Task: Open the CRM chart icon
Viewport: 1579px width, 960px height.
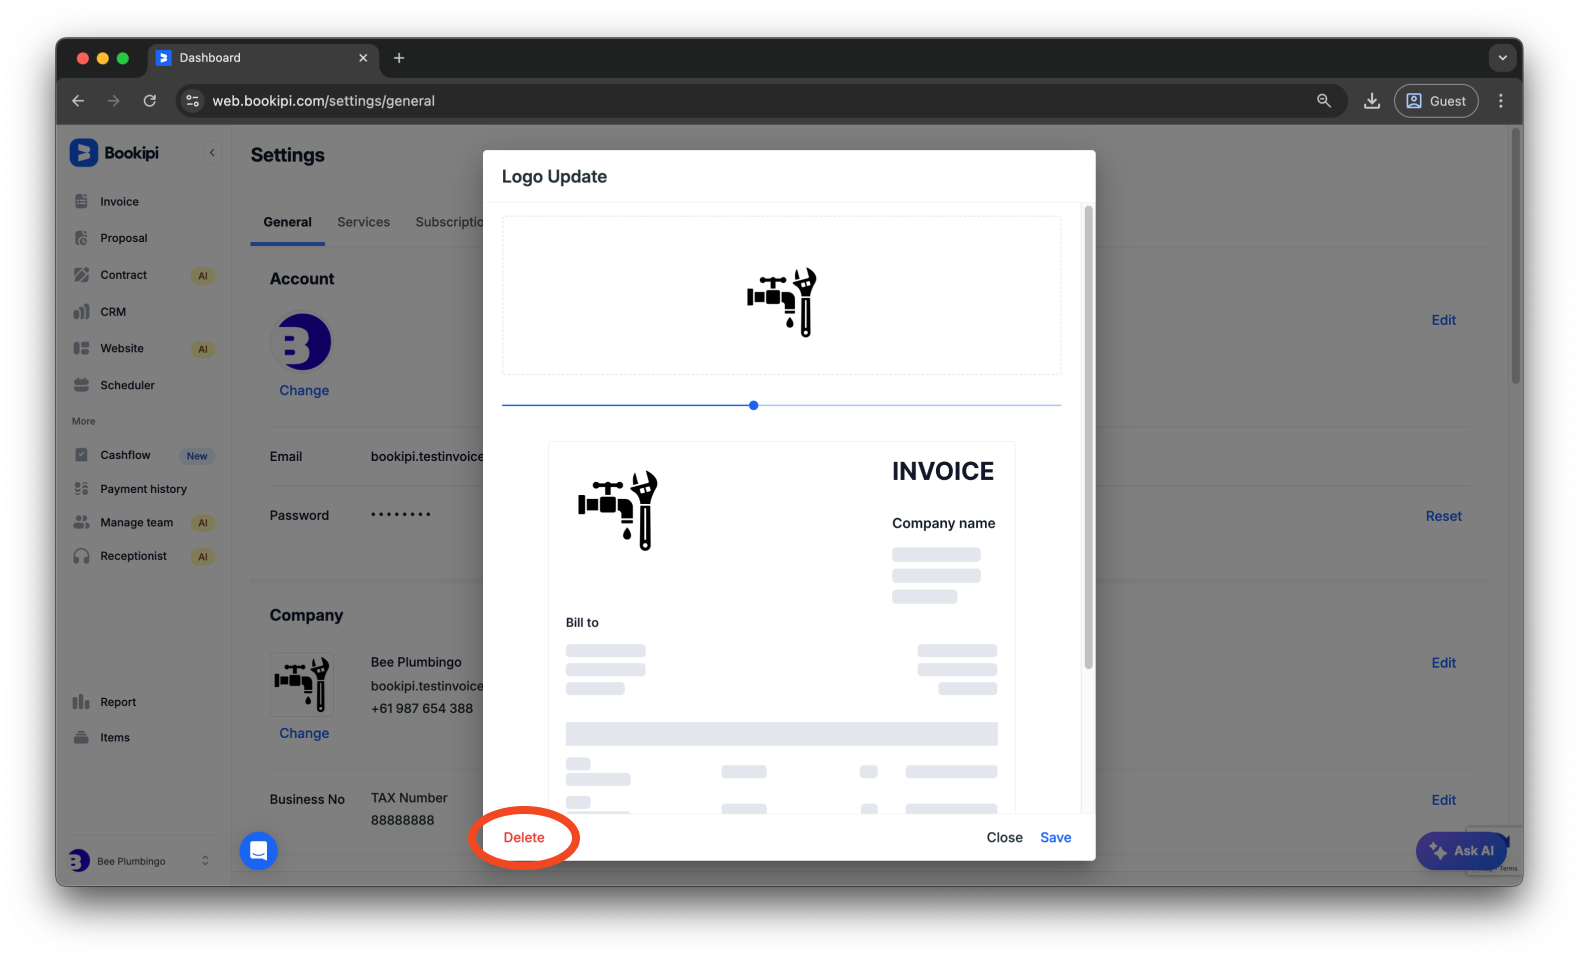Action: pos(81,312)
